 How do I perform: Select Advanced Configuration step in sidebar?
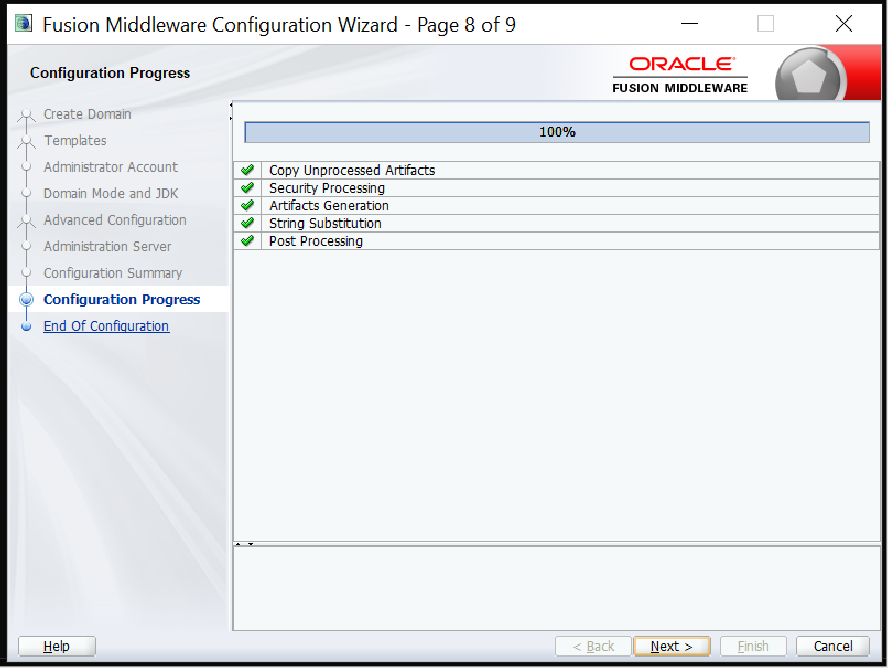(115, 220)
